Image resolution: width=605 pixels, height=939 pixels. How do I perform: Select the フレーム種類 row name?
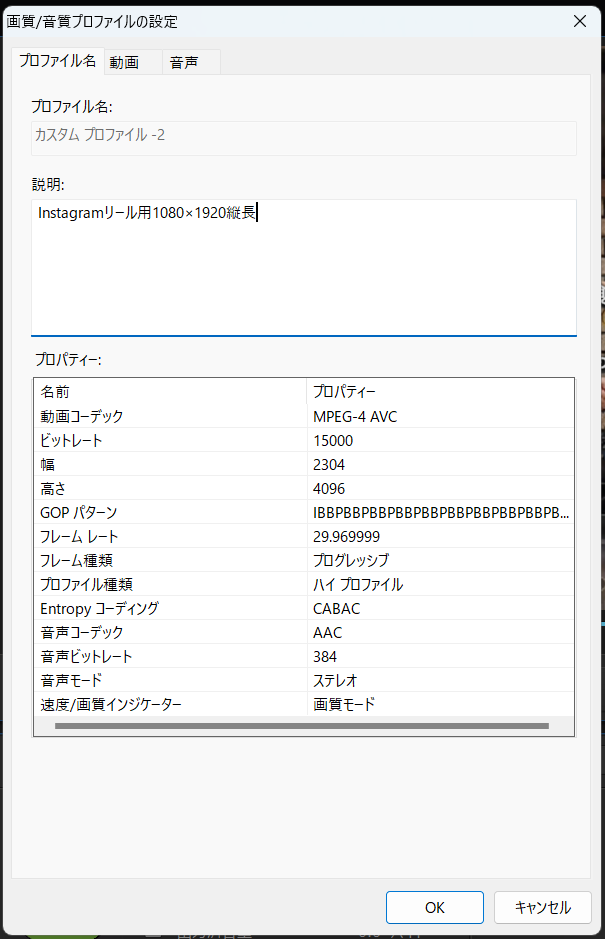point(76,561)
